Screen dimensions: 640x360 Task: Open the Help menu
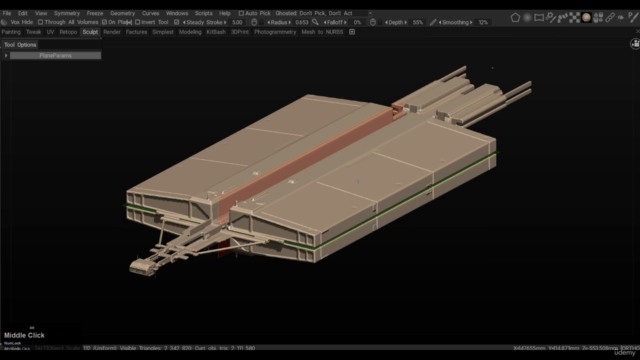225,13
